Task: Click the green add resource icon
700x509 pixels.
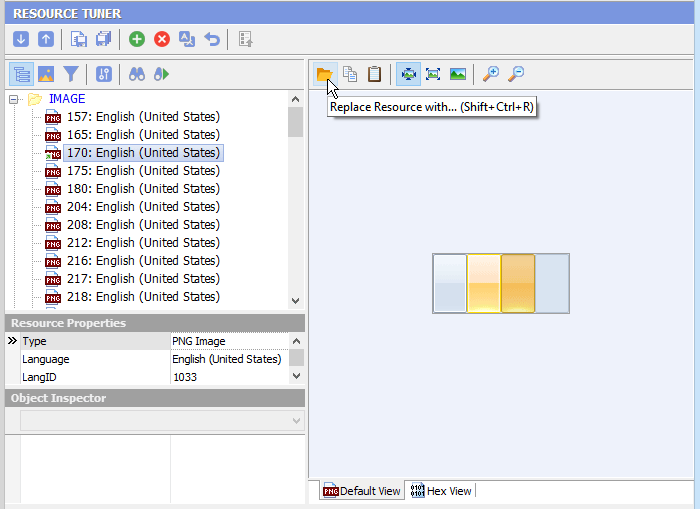Action: (x=137, y=39)
